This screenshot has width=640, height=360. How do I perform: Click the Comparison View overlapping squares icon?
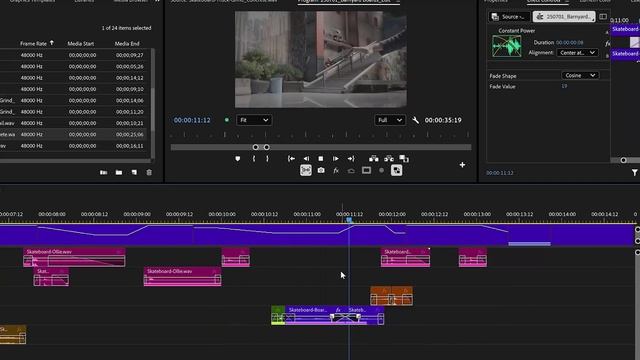coord(404,159)
